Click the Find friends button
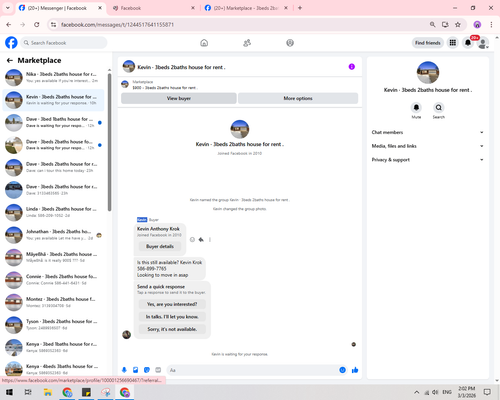The width and height of the screenshot is (500, 400). click(428, 43)
